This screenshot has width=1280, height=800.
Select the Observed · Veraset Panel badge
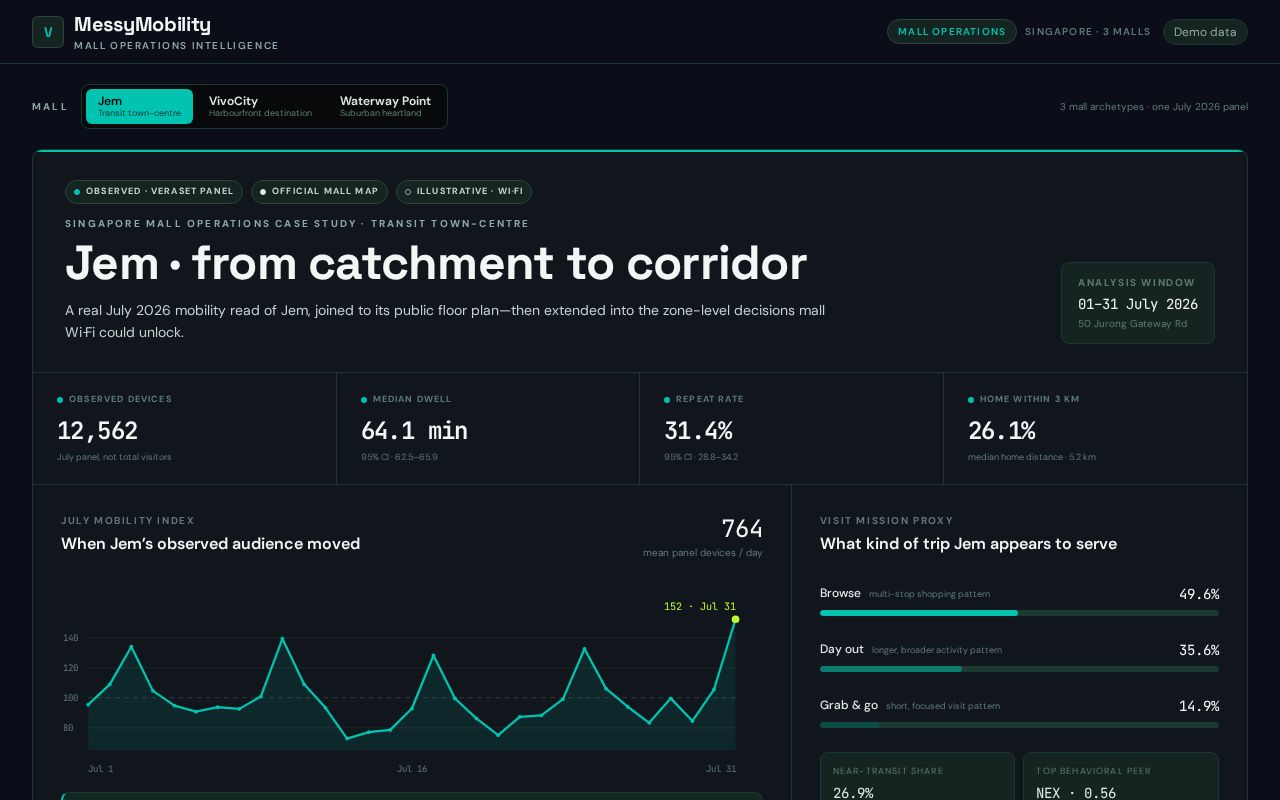[x=154, y=191]
